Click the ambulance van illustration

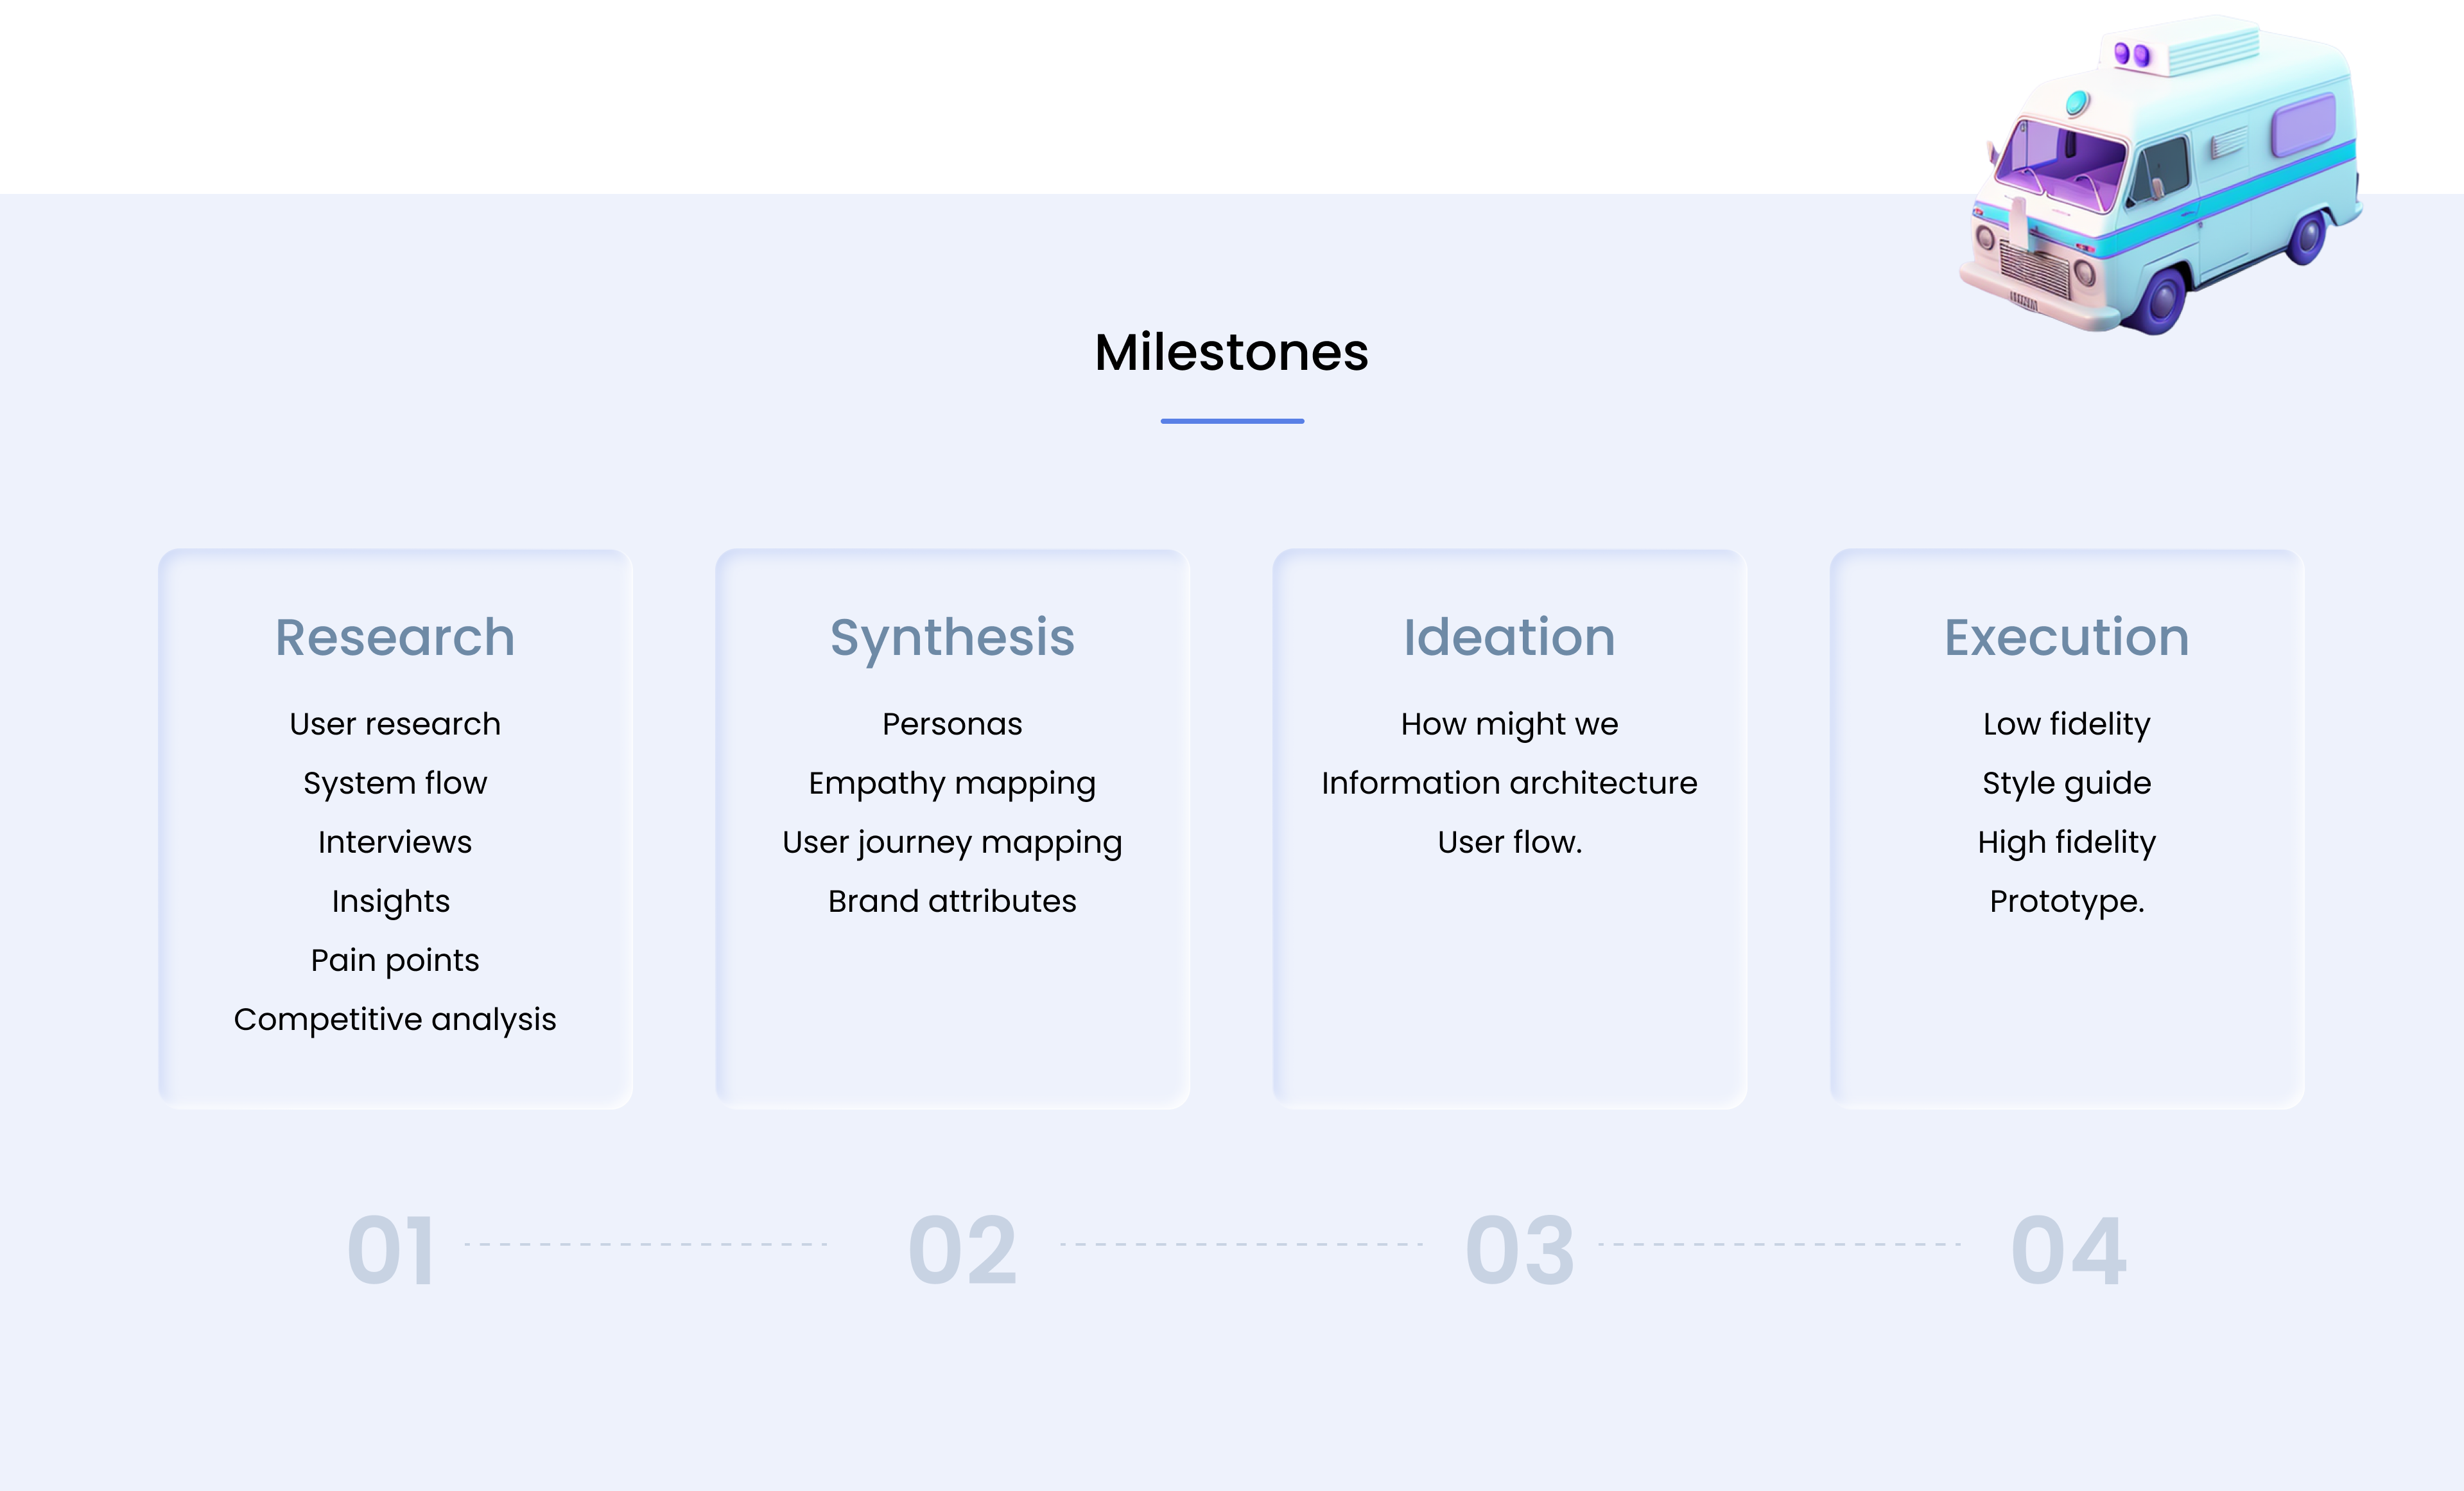(2160, 175)
